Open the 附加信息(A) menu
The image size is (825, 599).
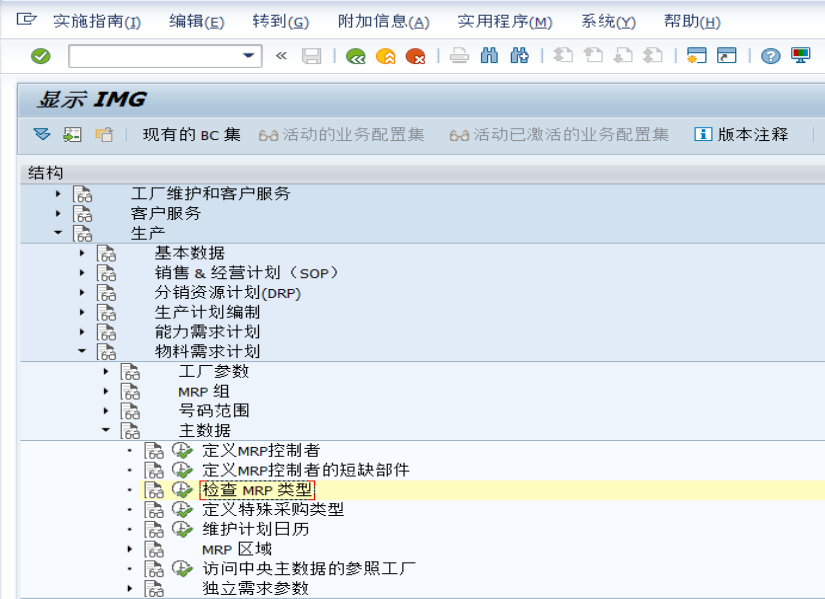pyautogui.click(x=384, y=21)
